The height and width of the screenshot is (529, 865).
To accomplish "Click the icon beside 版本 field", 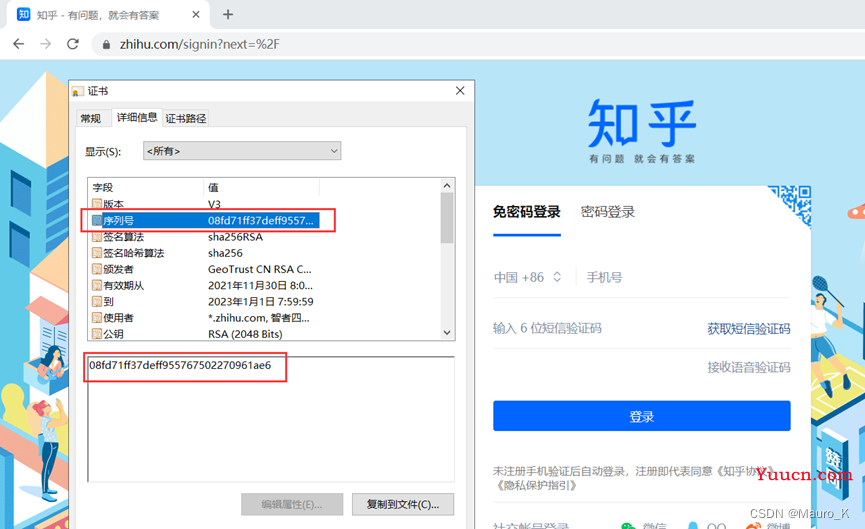I will pyautogui.click(x=97, y=204).
